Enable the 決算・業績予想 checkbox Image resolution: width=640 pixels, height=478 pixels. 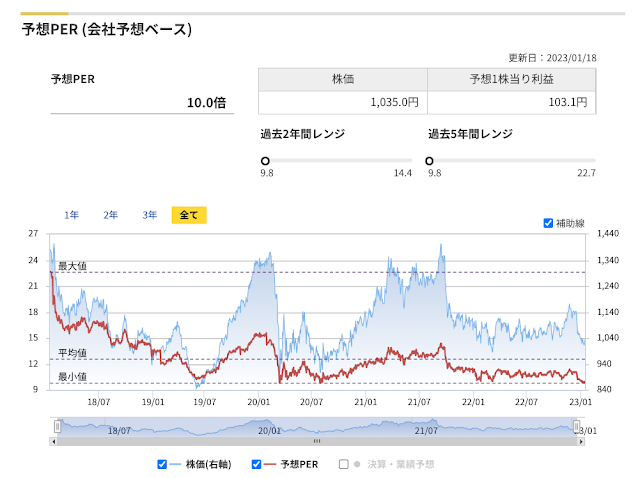[344, 464]
